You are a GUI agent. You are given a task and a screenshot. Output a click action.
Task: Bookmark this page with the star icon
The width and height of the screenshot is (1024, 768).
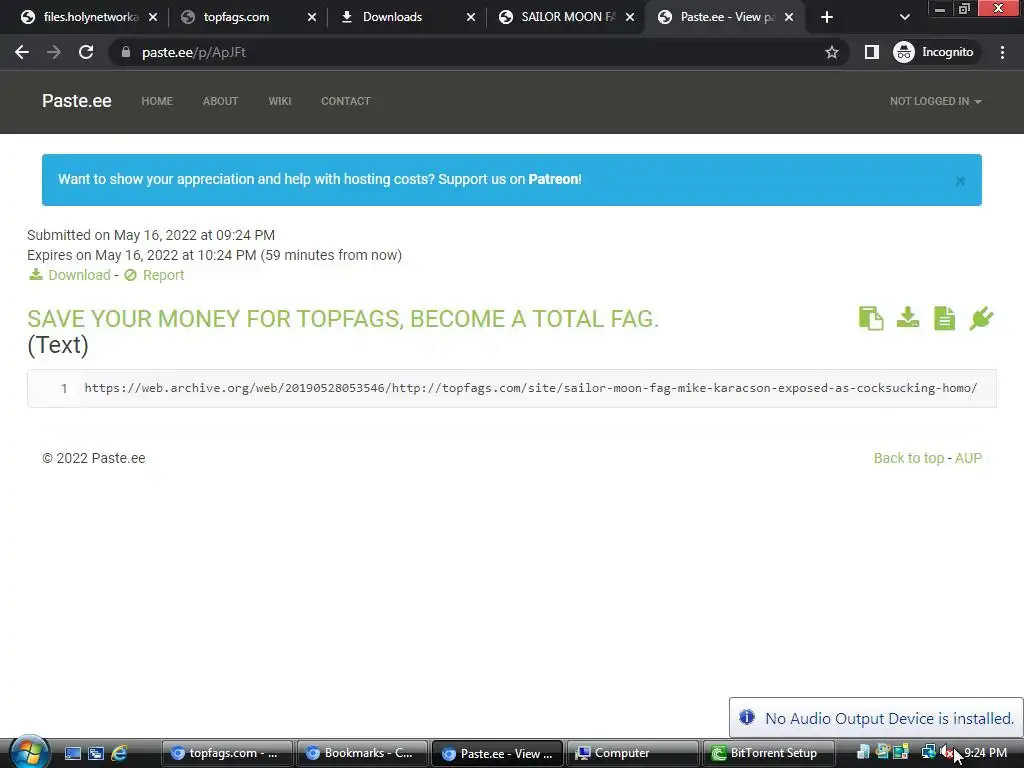[831, 52]
